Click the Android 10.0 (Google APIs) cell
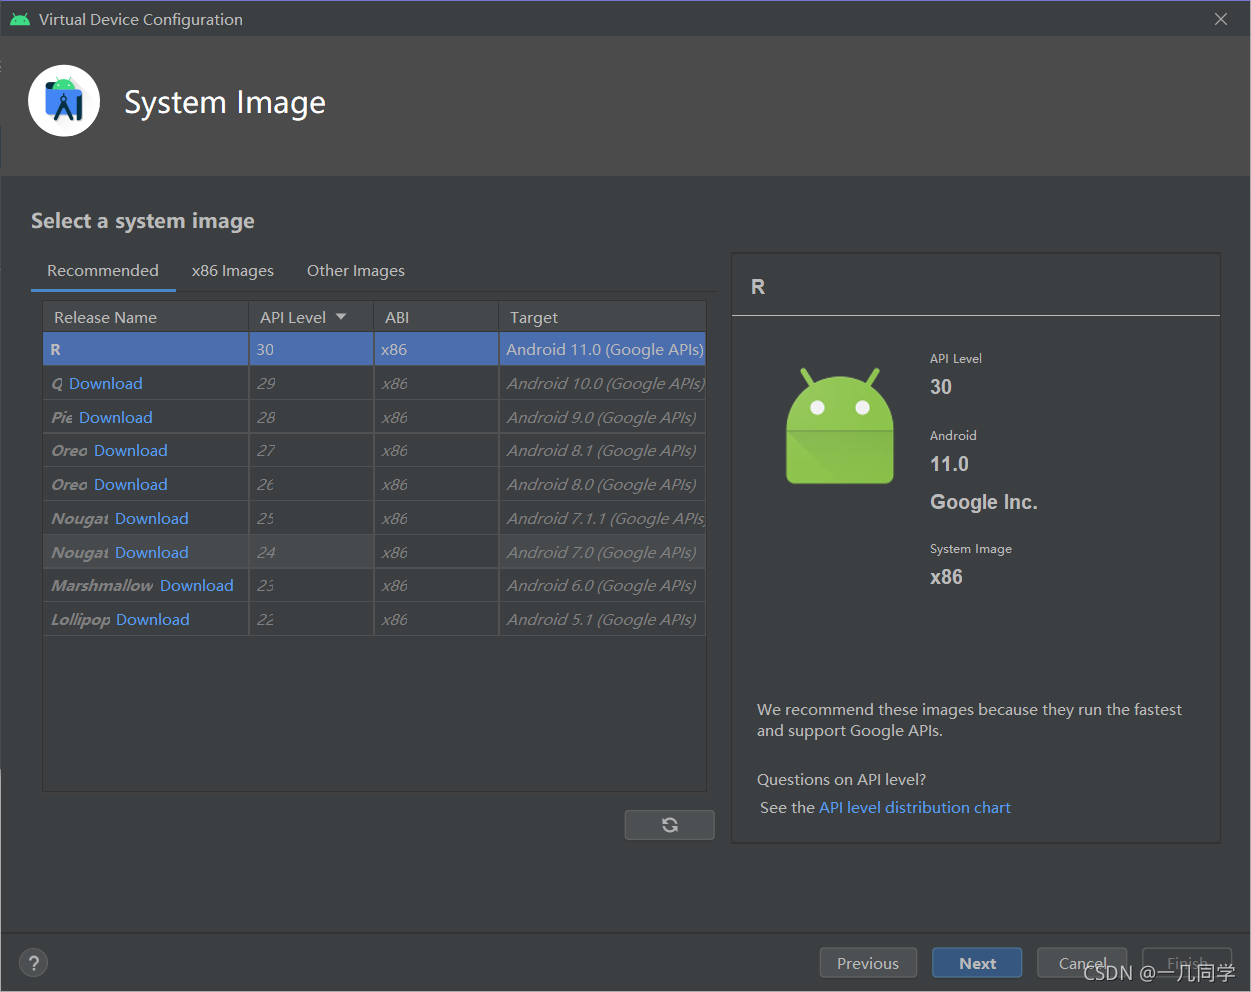Image resolution: width=1251 pixels, height=992 pixels. point(602,384)
